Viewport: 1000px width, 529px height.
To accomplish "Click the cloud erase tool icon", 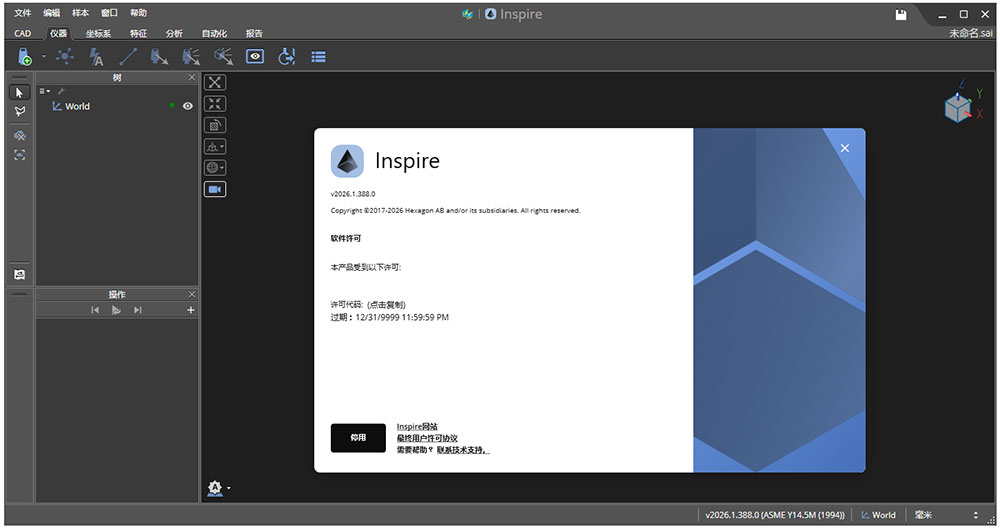I will click(x=20, y=136).
